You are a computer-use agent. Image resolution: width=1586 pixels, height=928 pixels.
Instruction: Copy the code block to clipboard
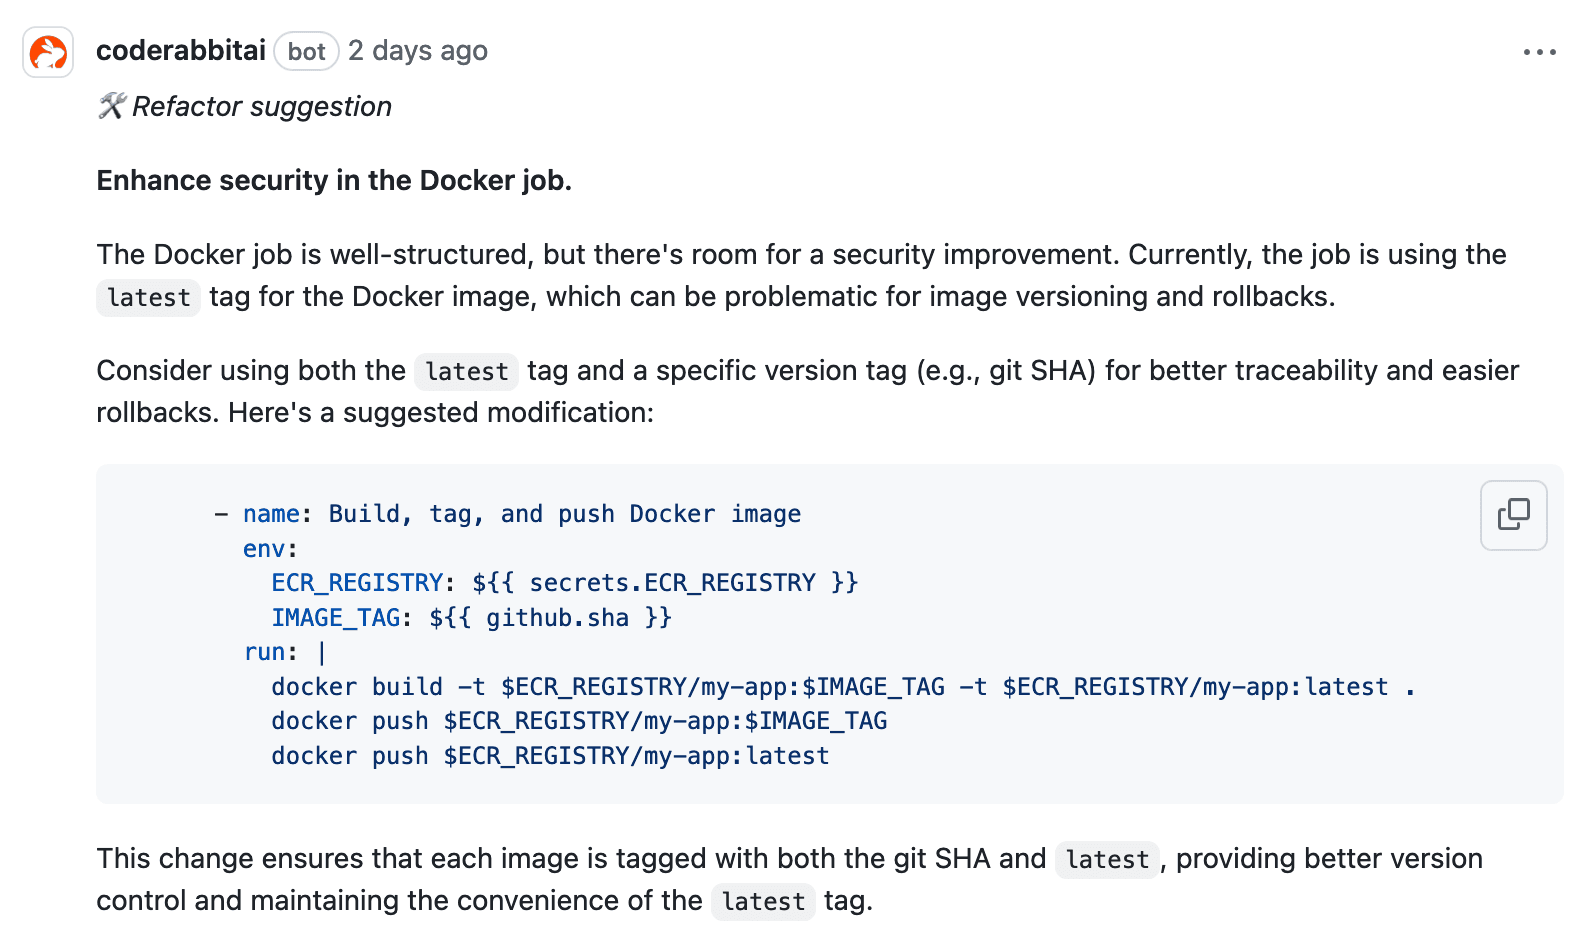1513,515
